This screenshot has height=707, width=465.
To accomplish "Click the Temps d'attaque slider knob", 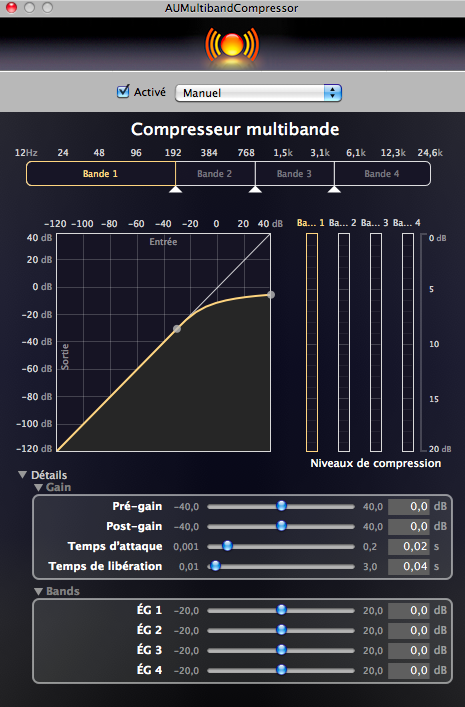I will (227, 546).
